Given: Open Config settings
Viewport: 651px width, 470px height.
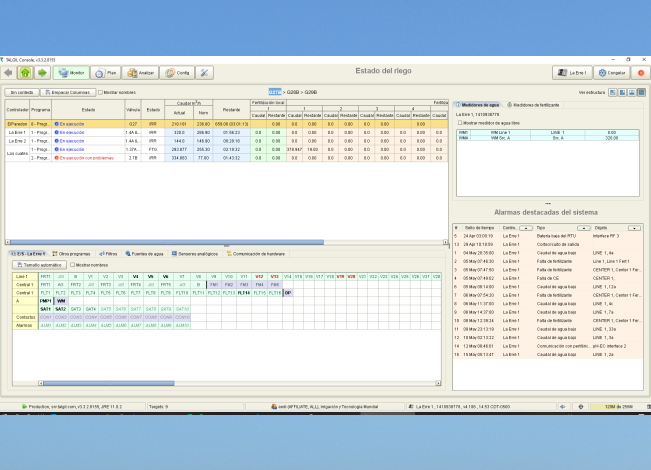Looking at the screenshot, I should [178, 73].
